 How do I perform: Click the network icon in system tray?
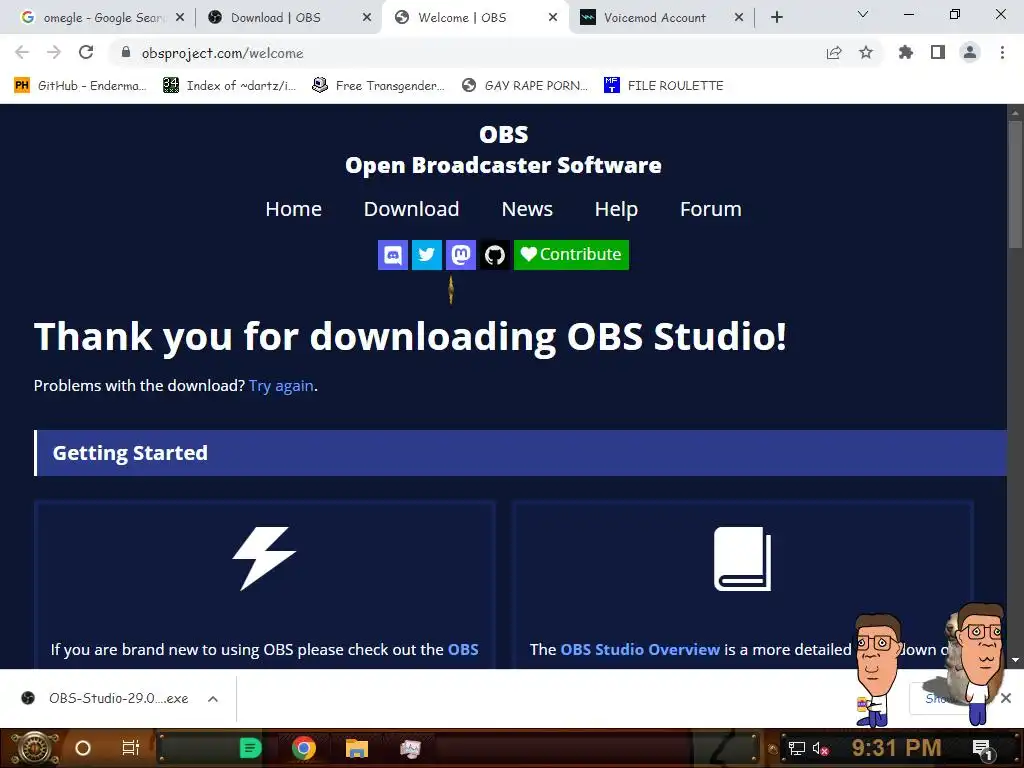coord(797,748)
